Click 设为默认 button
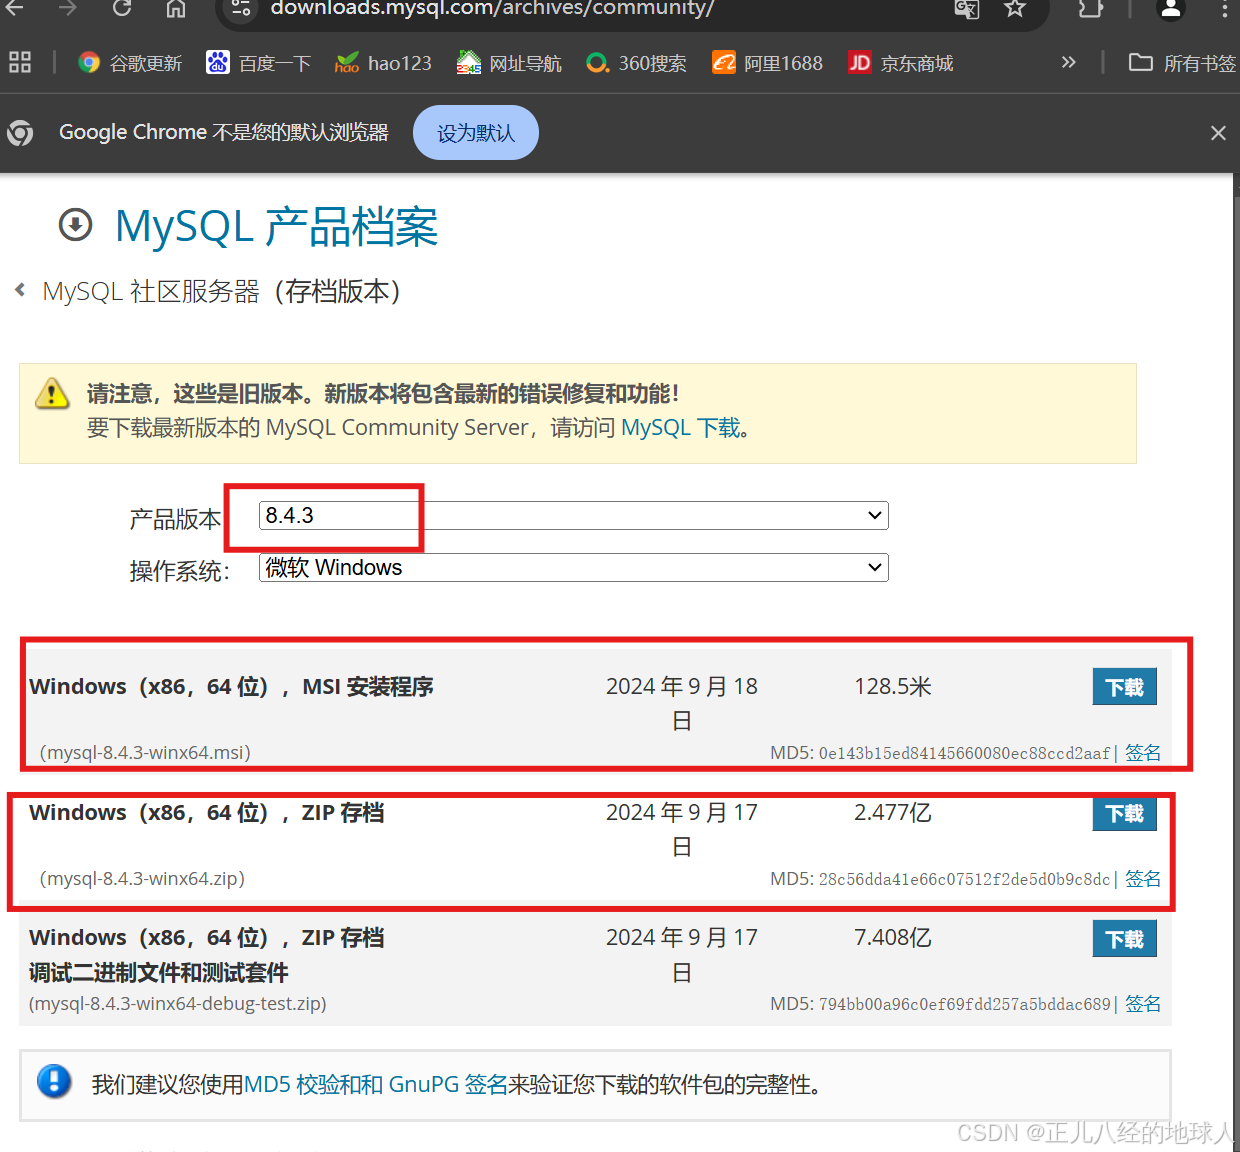 (x=476, y=132)
